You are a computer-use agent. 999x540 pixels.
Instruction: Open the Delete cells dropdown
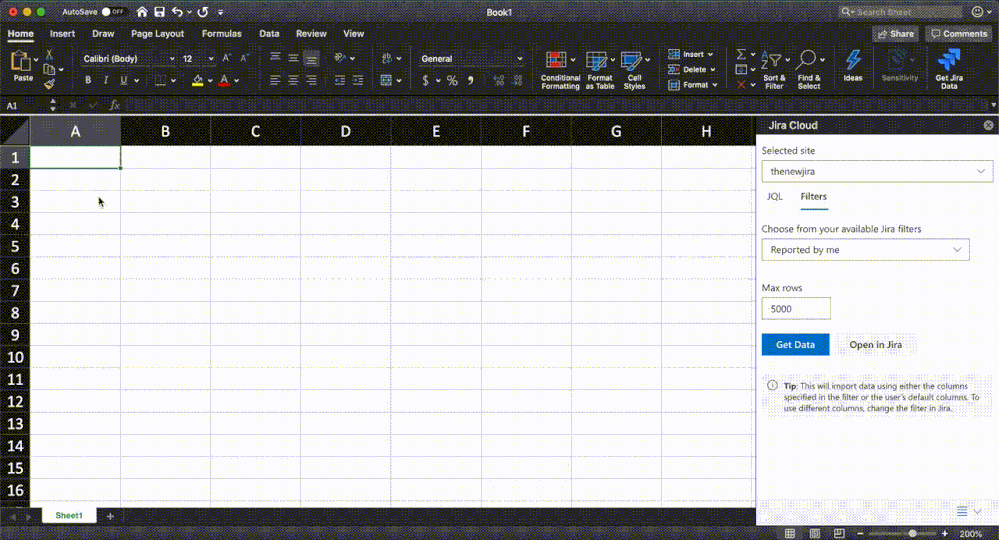tap(693, 69)
